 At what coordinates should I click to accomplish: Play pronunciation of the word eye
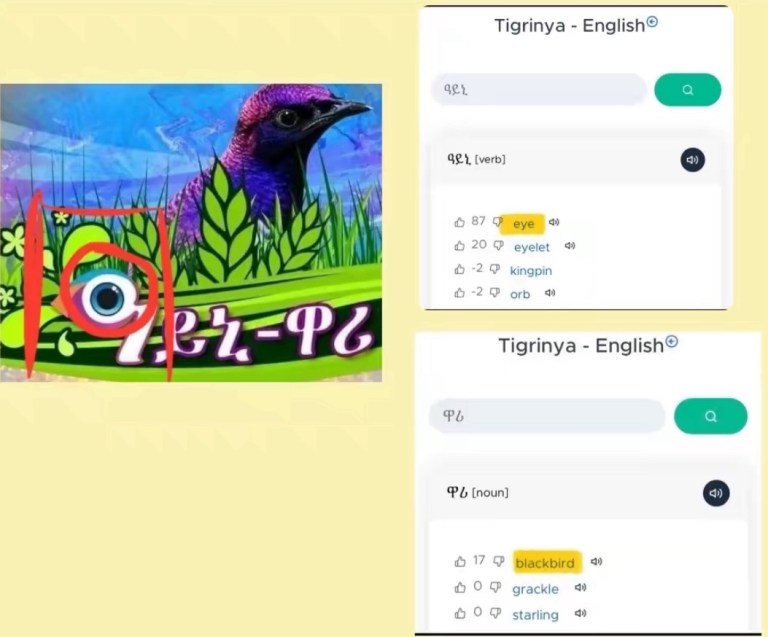pos(554,222)
